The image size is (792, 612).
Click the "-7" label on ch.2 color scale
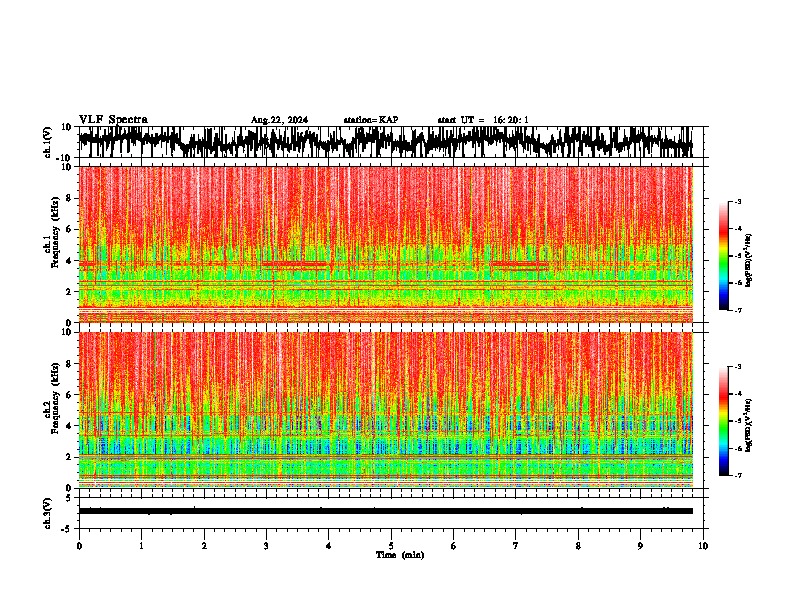737,476
